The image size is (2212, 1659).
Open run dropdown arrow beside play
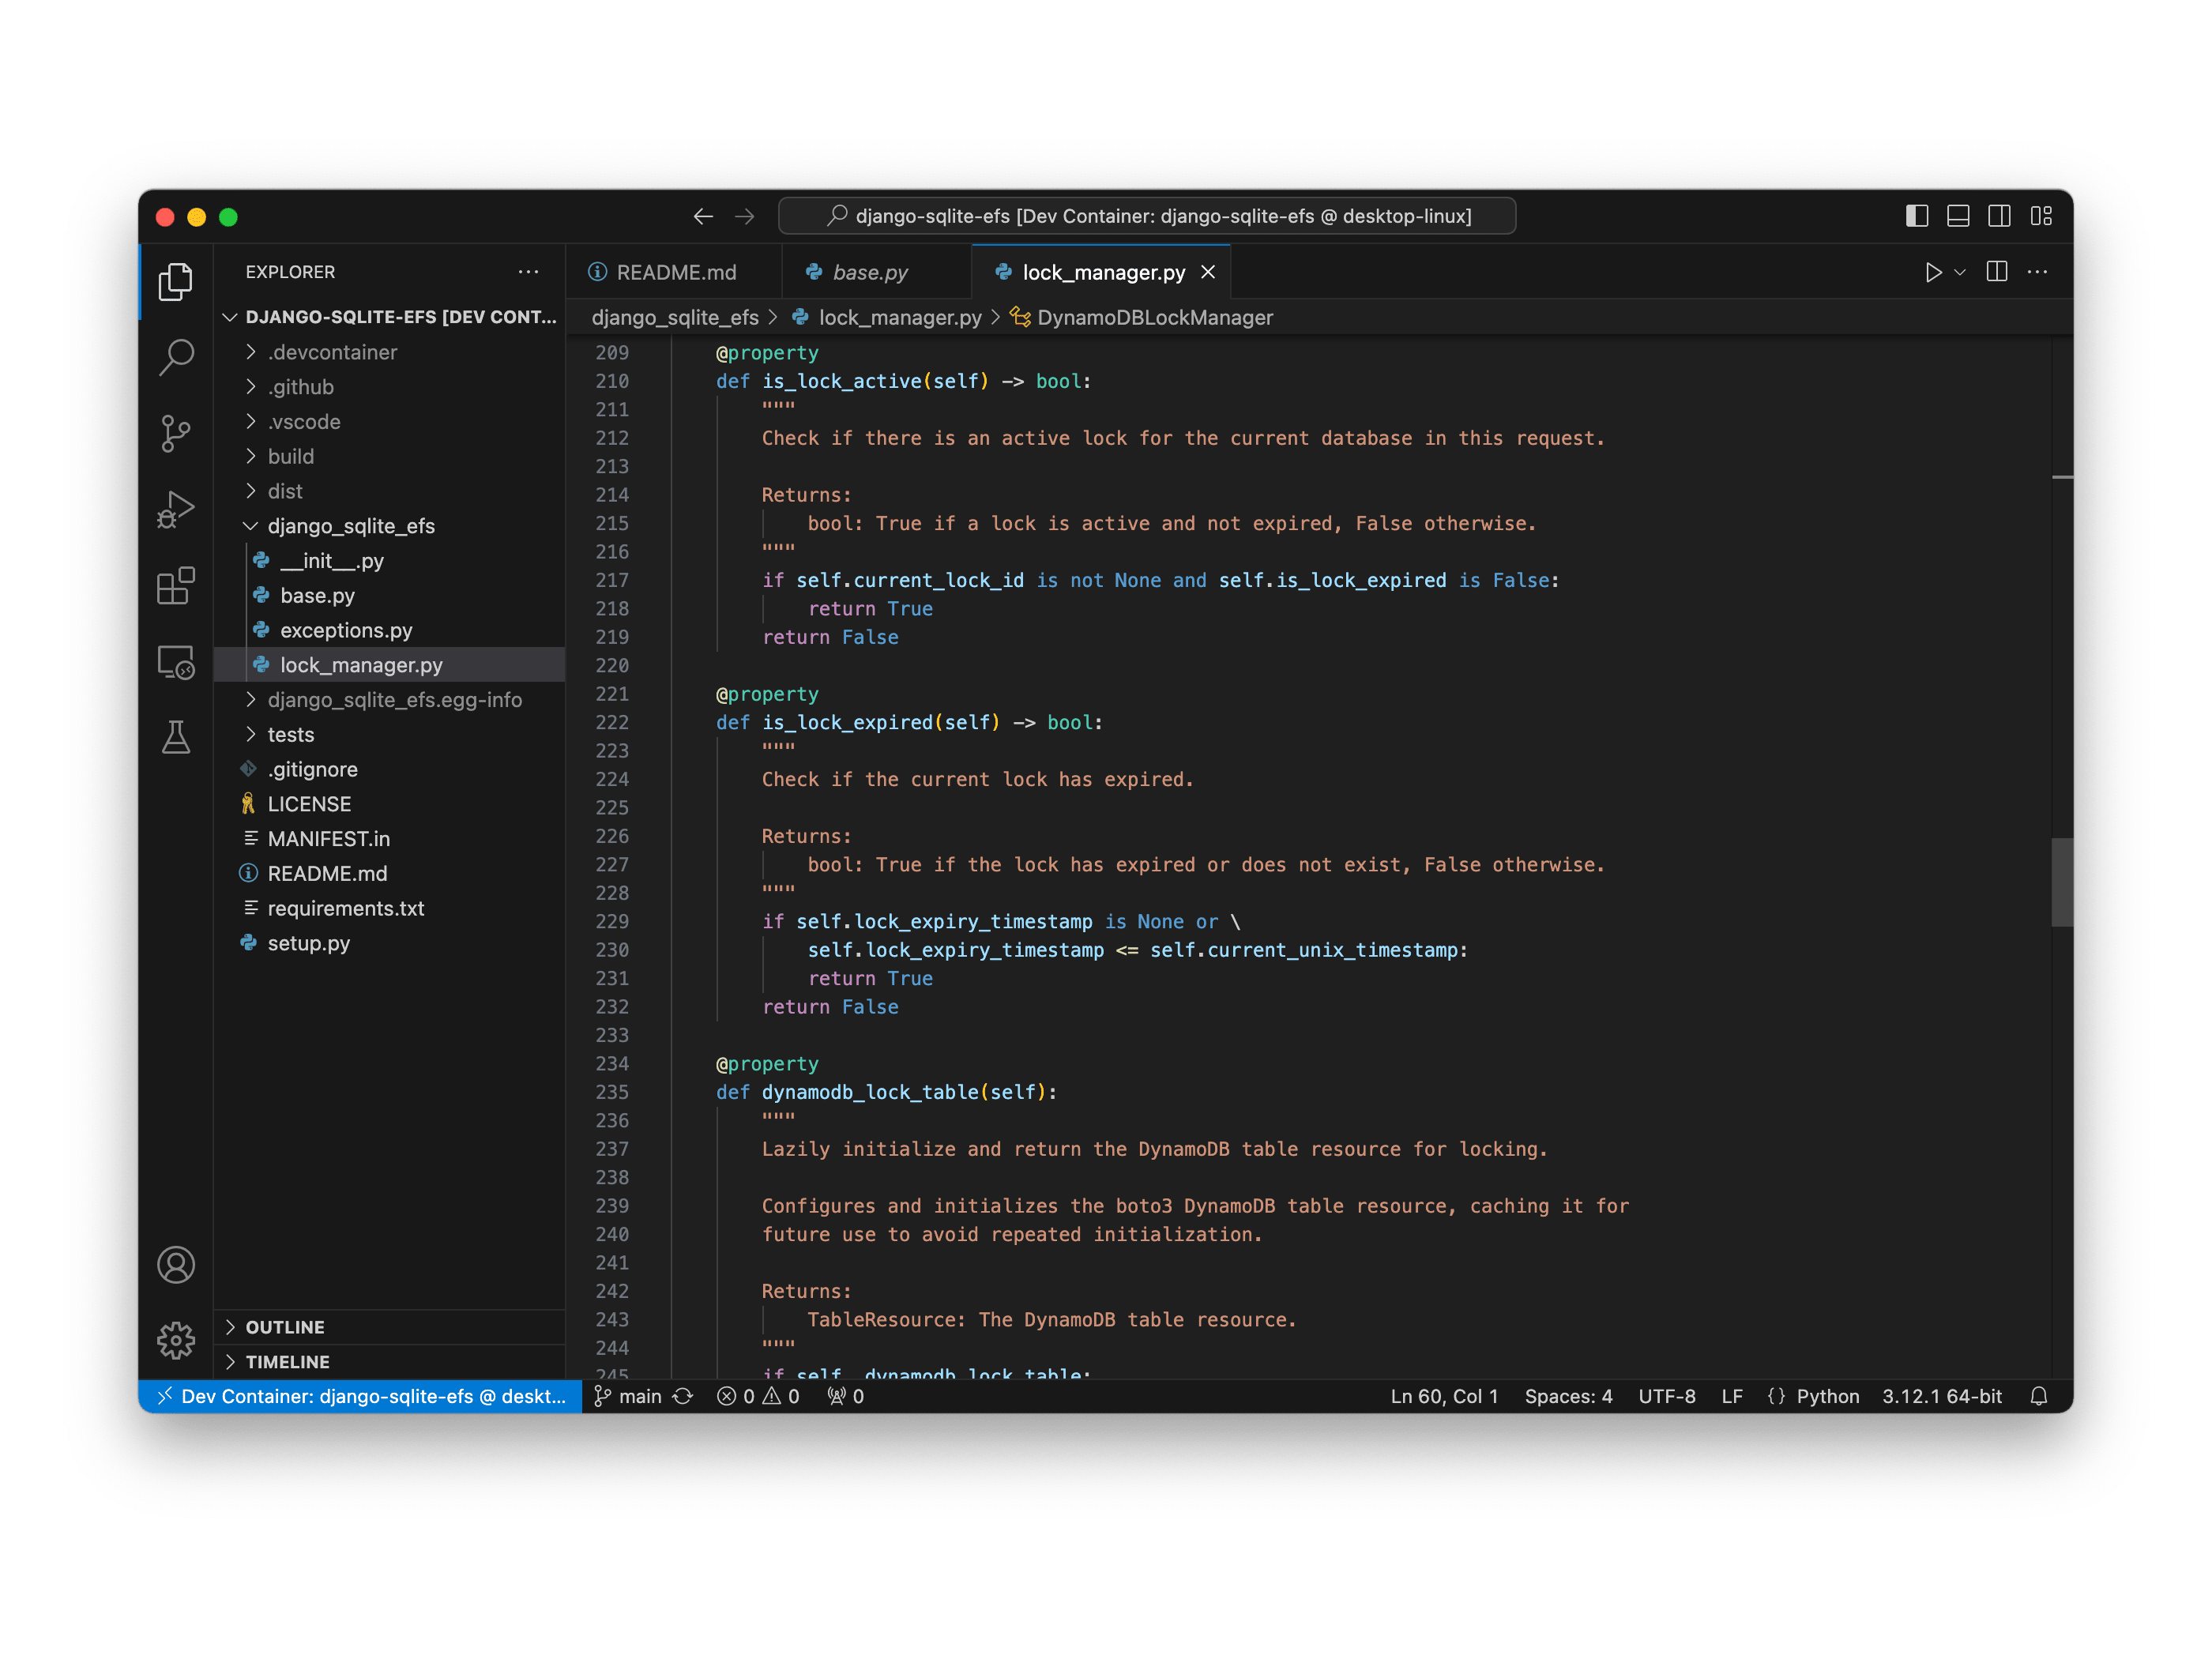[1960, 272]
